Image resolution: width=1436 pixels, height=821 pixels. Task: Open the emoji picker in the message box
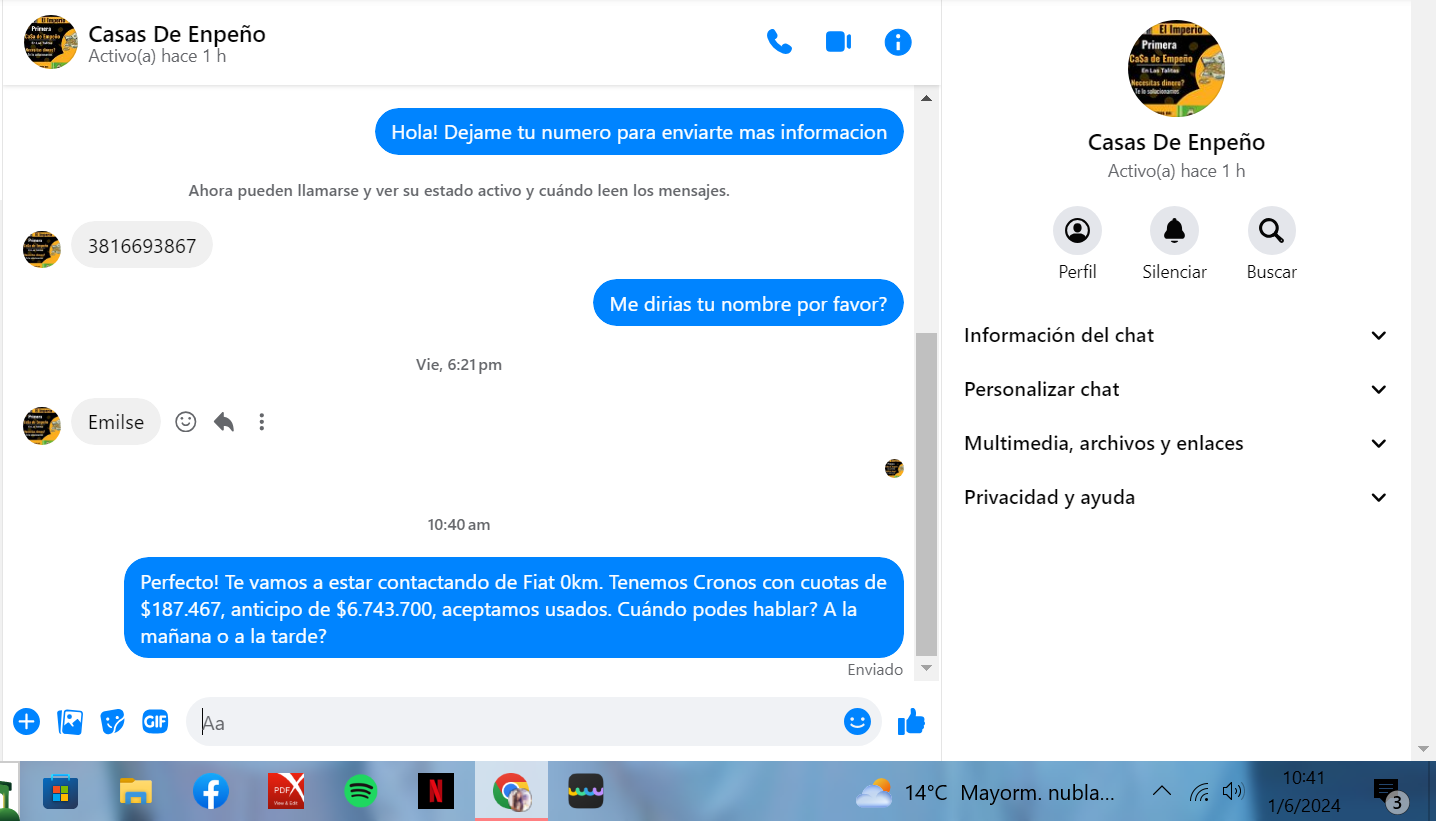pos(857,721)
